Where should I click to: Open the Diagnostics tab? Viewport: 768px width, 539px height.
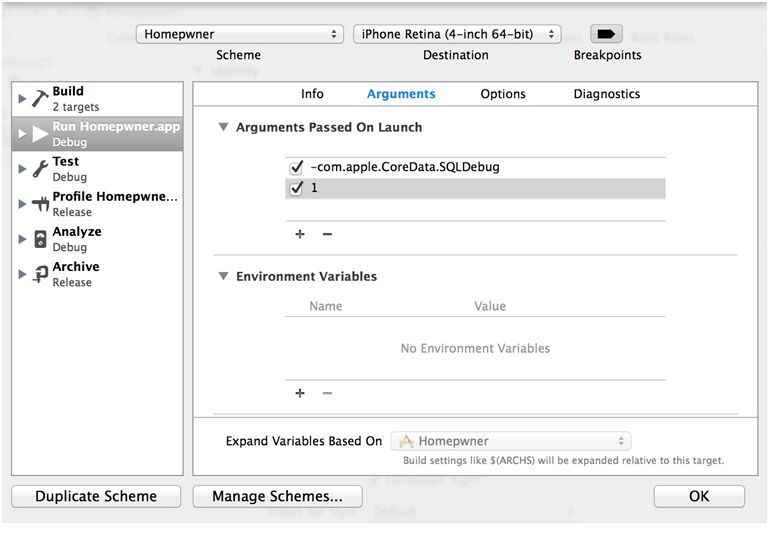(x=606, y=94)
